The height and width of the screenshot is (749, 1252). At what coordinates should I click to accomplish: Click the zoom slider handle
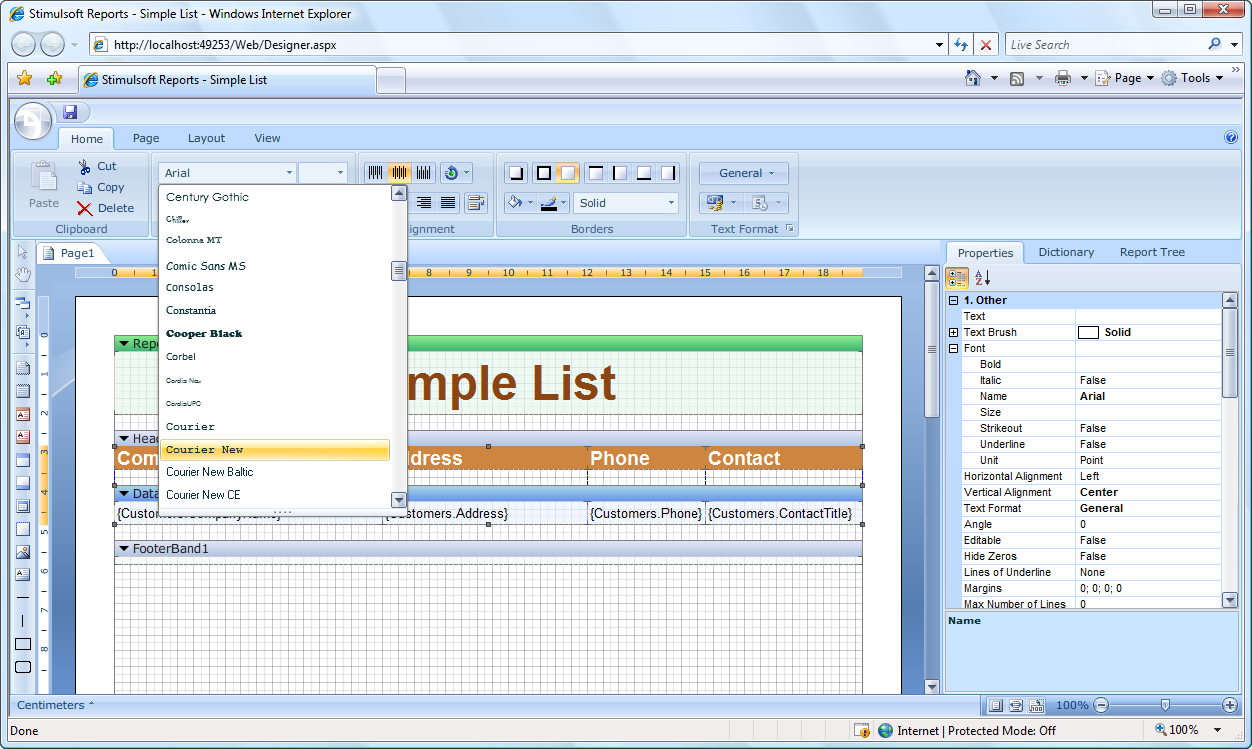[x=1165, y=705]
